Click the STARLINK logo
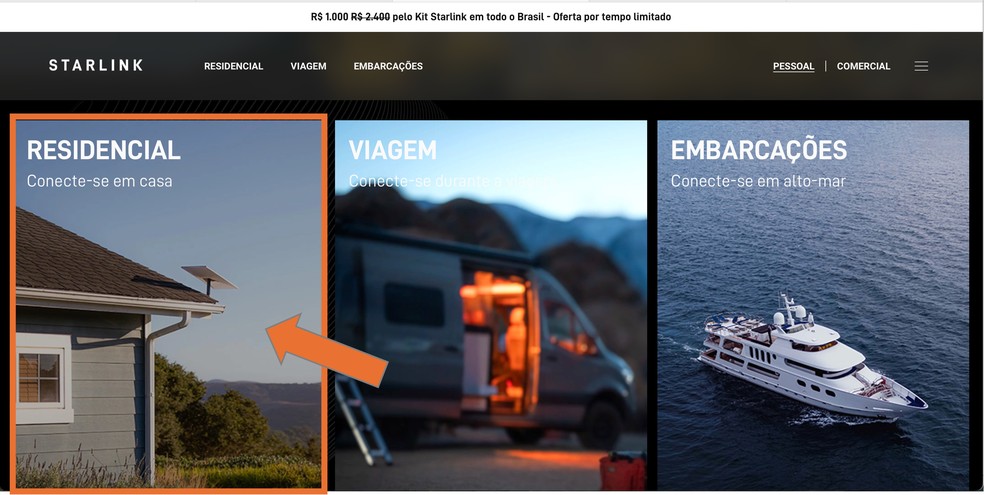The width and height of the screenshot is (984, 495). (96, 65)
